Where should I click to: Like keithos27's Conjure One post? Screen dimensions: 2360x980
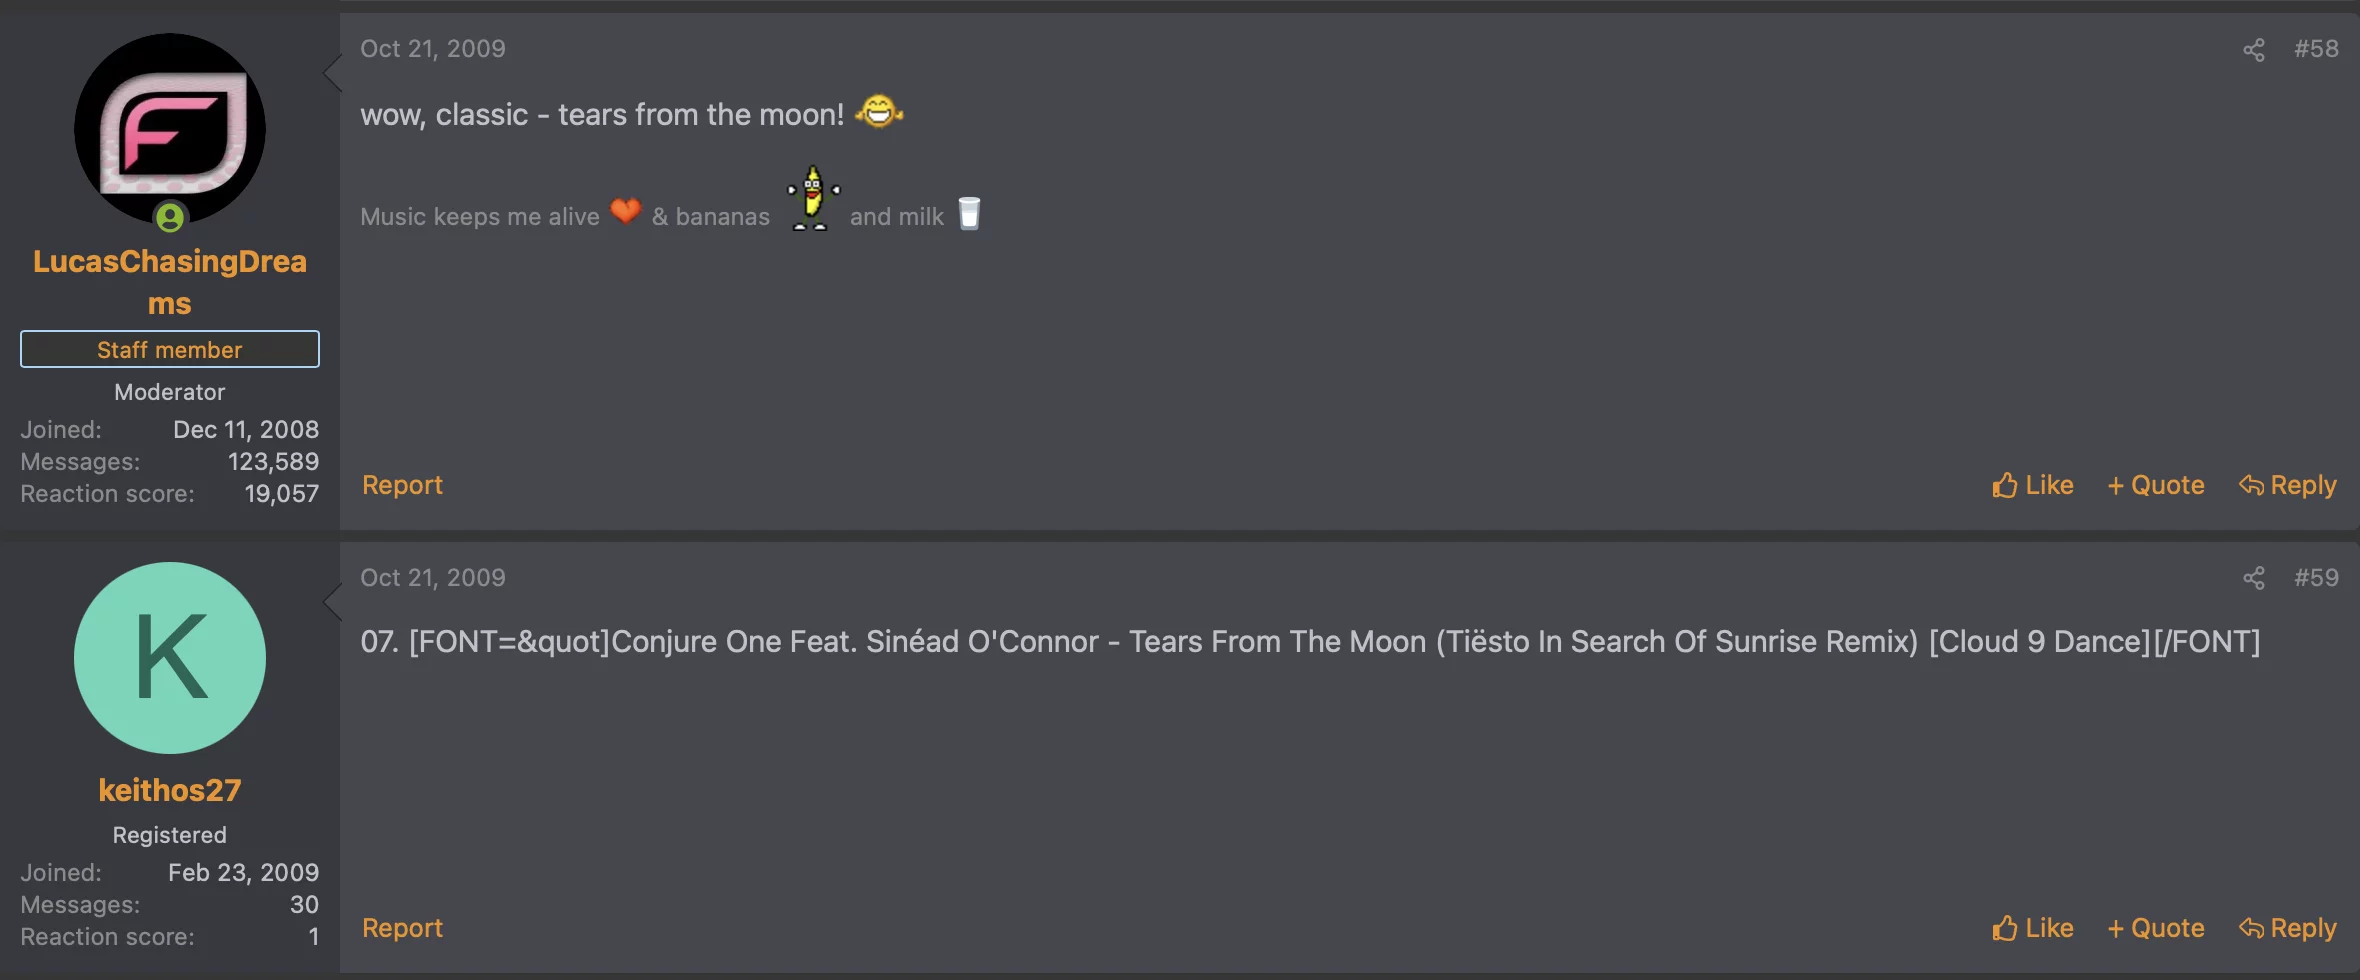tap(2032, 928)
